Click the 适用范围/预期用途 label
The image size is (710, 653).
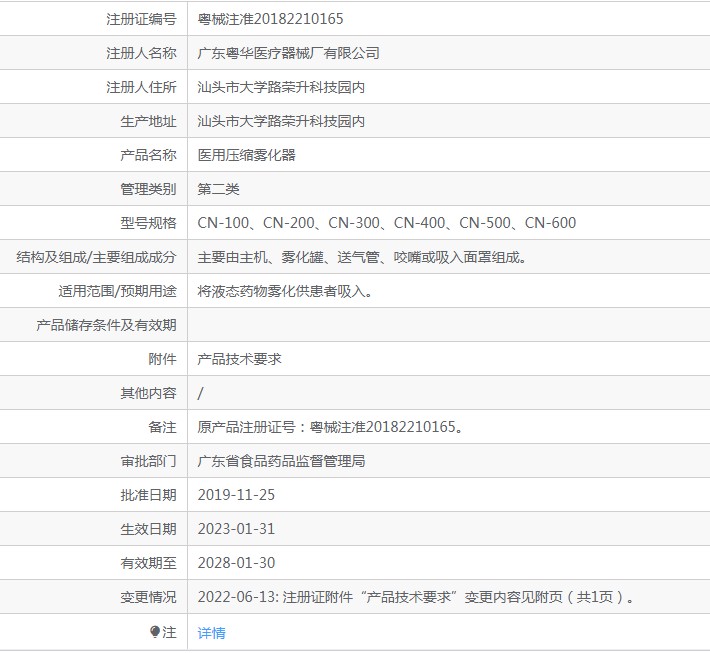coord(117,291)
